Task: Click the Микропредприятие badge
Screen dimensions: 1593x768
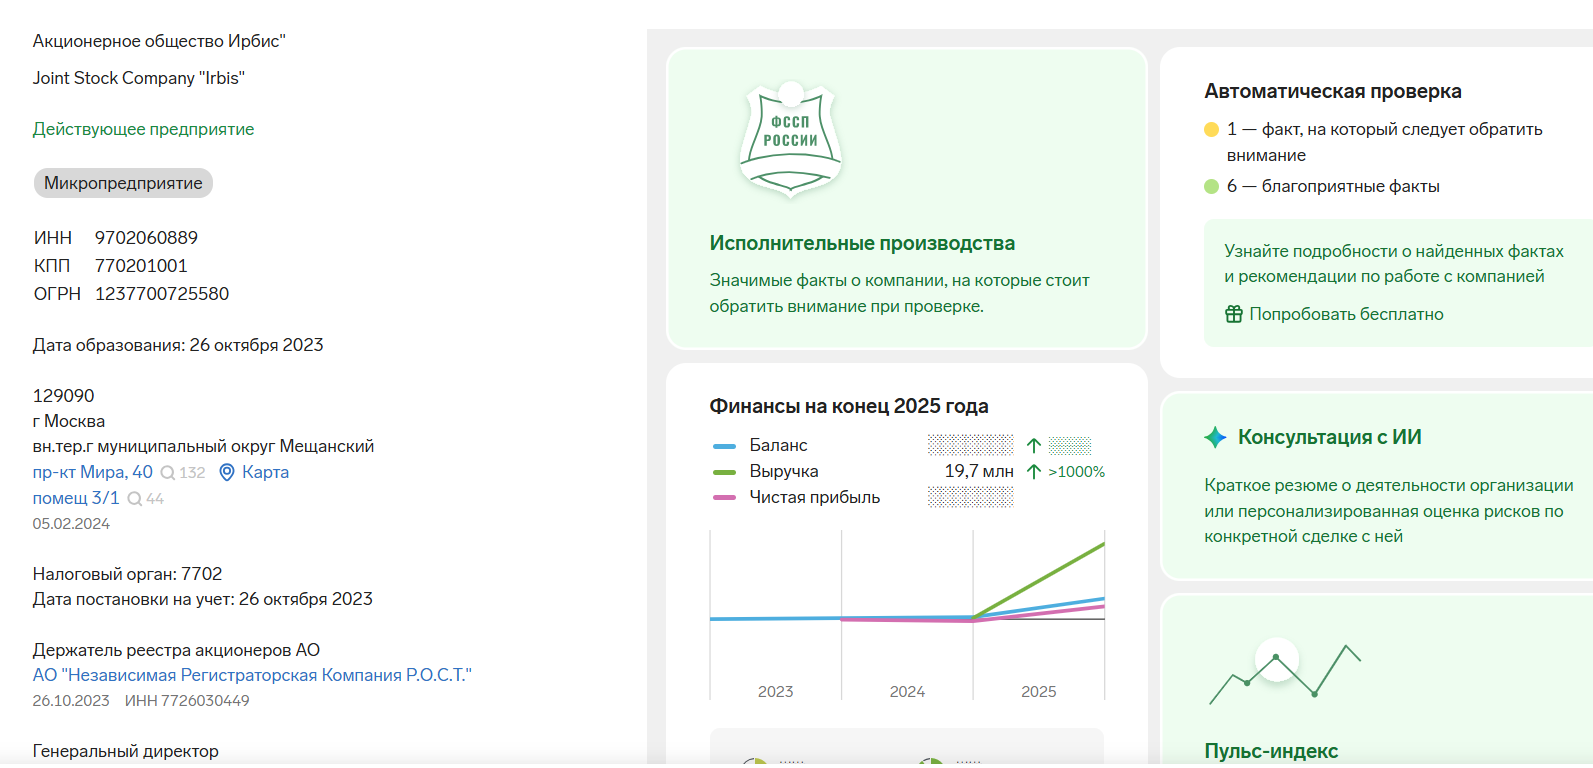Action: 123,183
